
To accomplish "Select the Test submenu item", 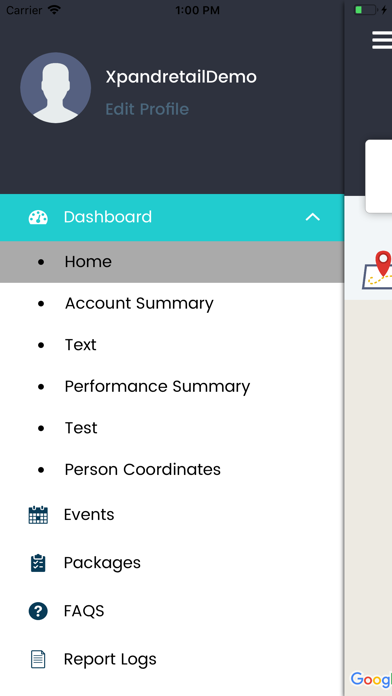I will (x=172, y=428).
